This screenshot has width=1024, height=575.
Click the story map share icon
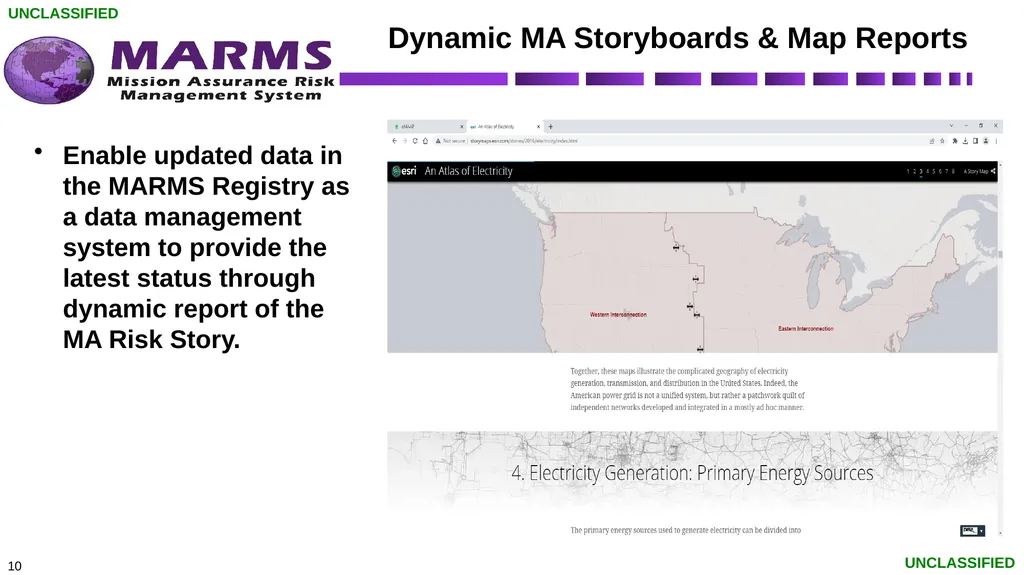(993, 171)
